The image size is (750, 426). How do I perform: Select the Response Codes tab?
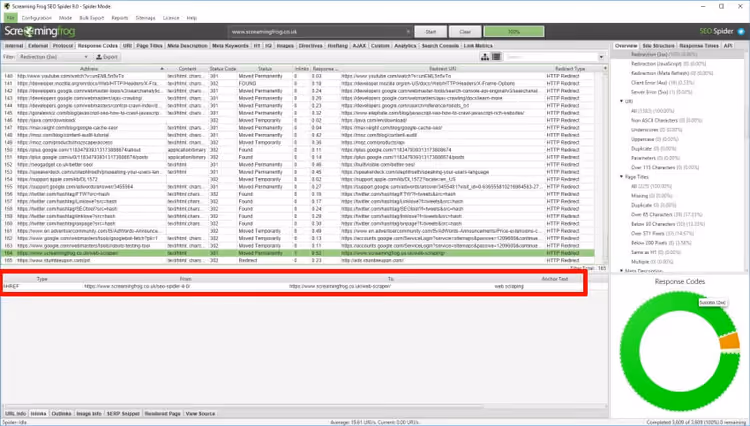98,46
